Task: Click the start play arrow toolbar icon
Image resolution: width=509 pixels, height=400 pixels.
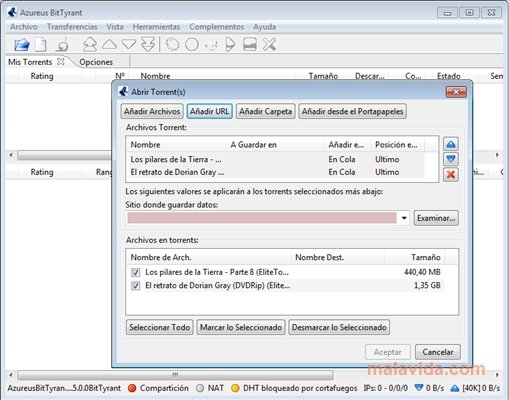Action: 230,44
